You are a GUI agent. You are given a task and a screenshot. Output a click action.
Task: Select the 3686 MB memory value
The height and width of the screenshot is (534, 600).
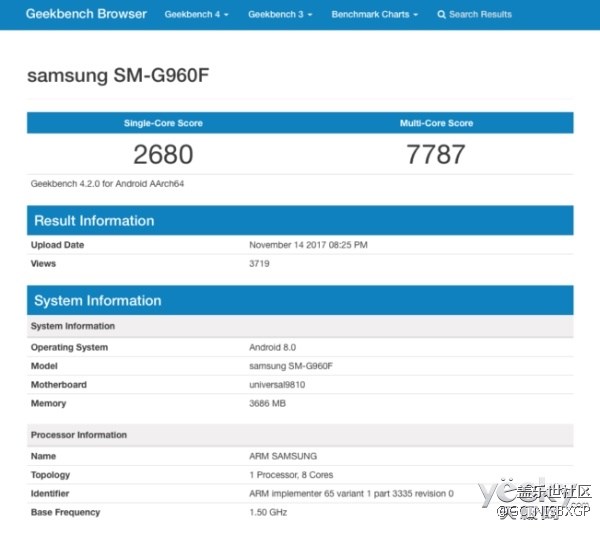point(267,404)
